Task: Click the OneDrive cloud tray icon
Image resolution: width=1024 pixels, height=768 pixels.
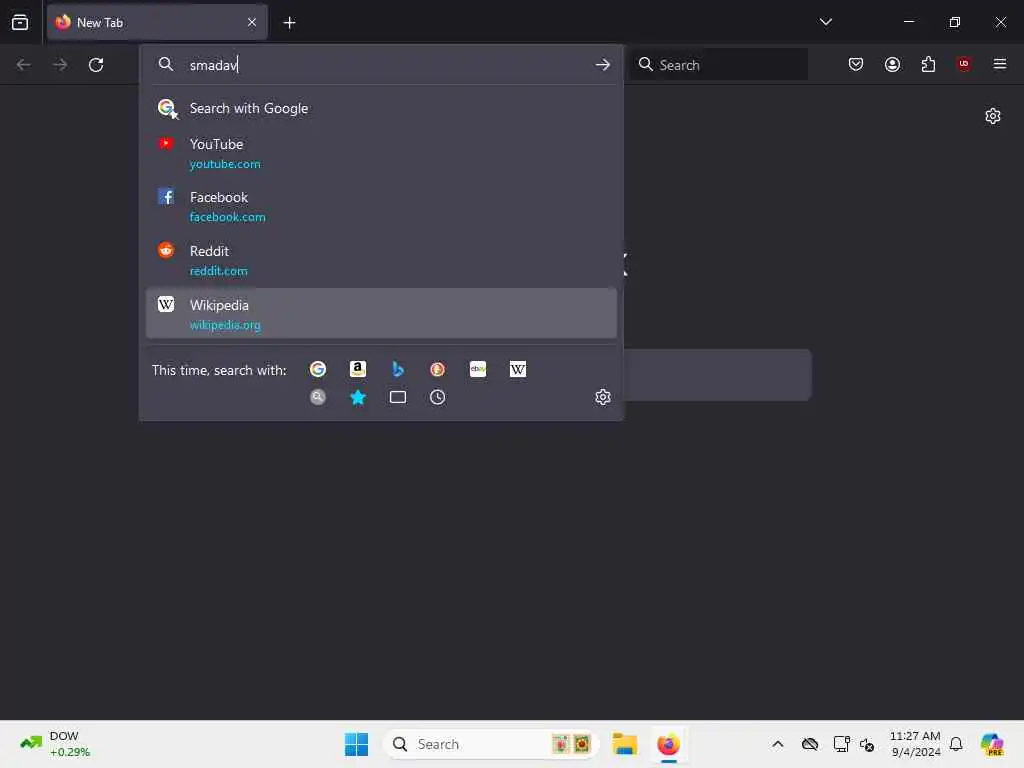Action: 810,744
